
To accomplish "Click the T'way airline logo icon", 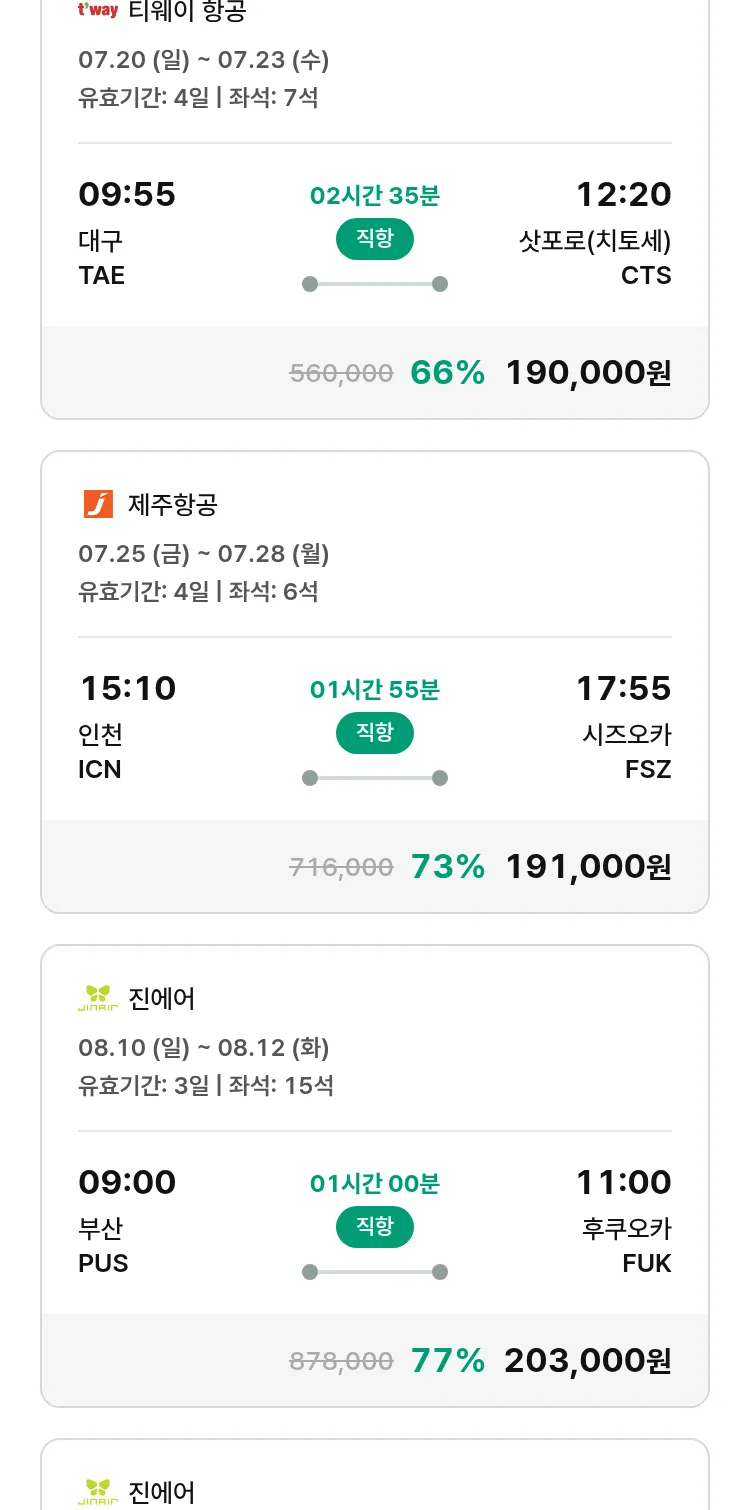I will pyautogui.click(x=98, y=11).
